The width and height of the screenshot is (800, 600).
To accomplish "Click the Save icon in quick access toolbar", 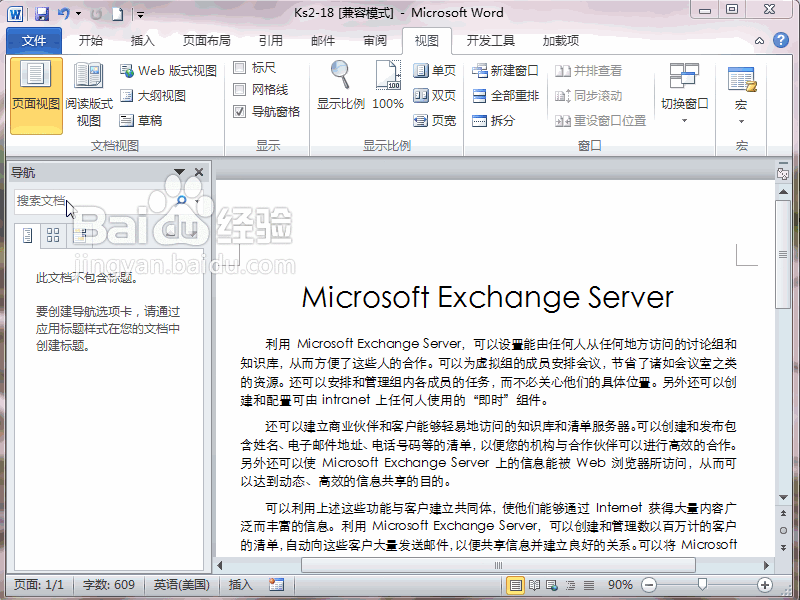I will [42, 14].
